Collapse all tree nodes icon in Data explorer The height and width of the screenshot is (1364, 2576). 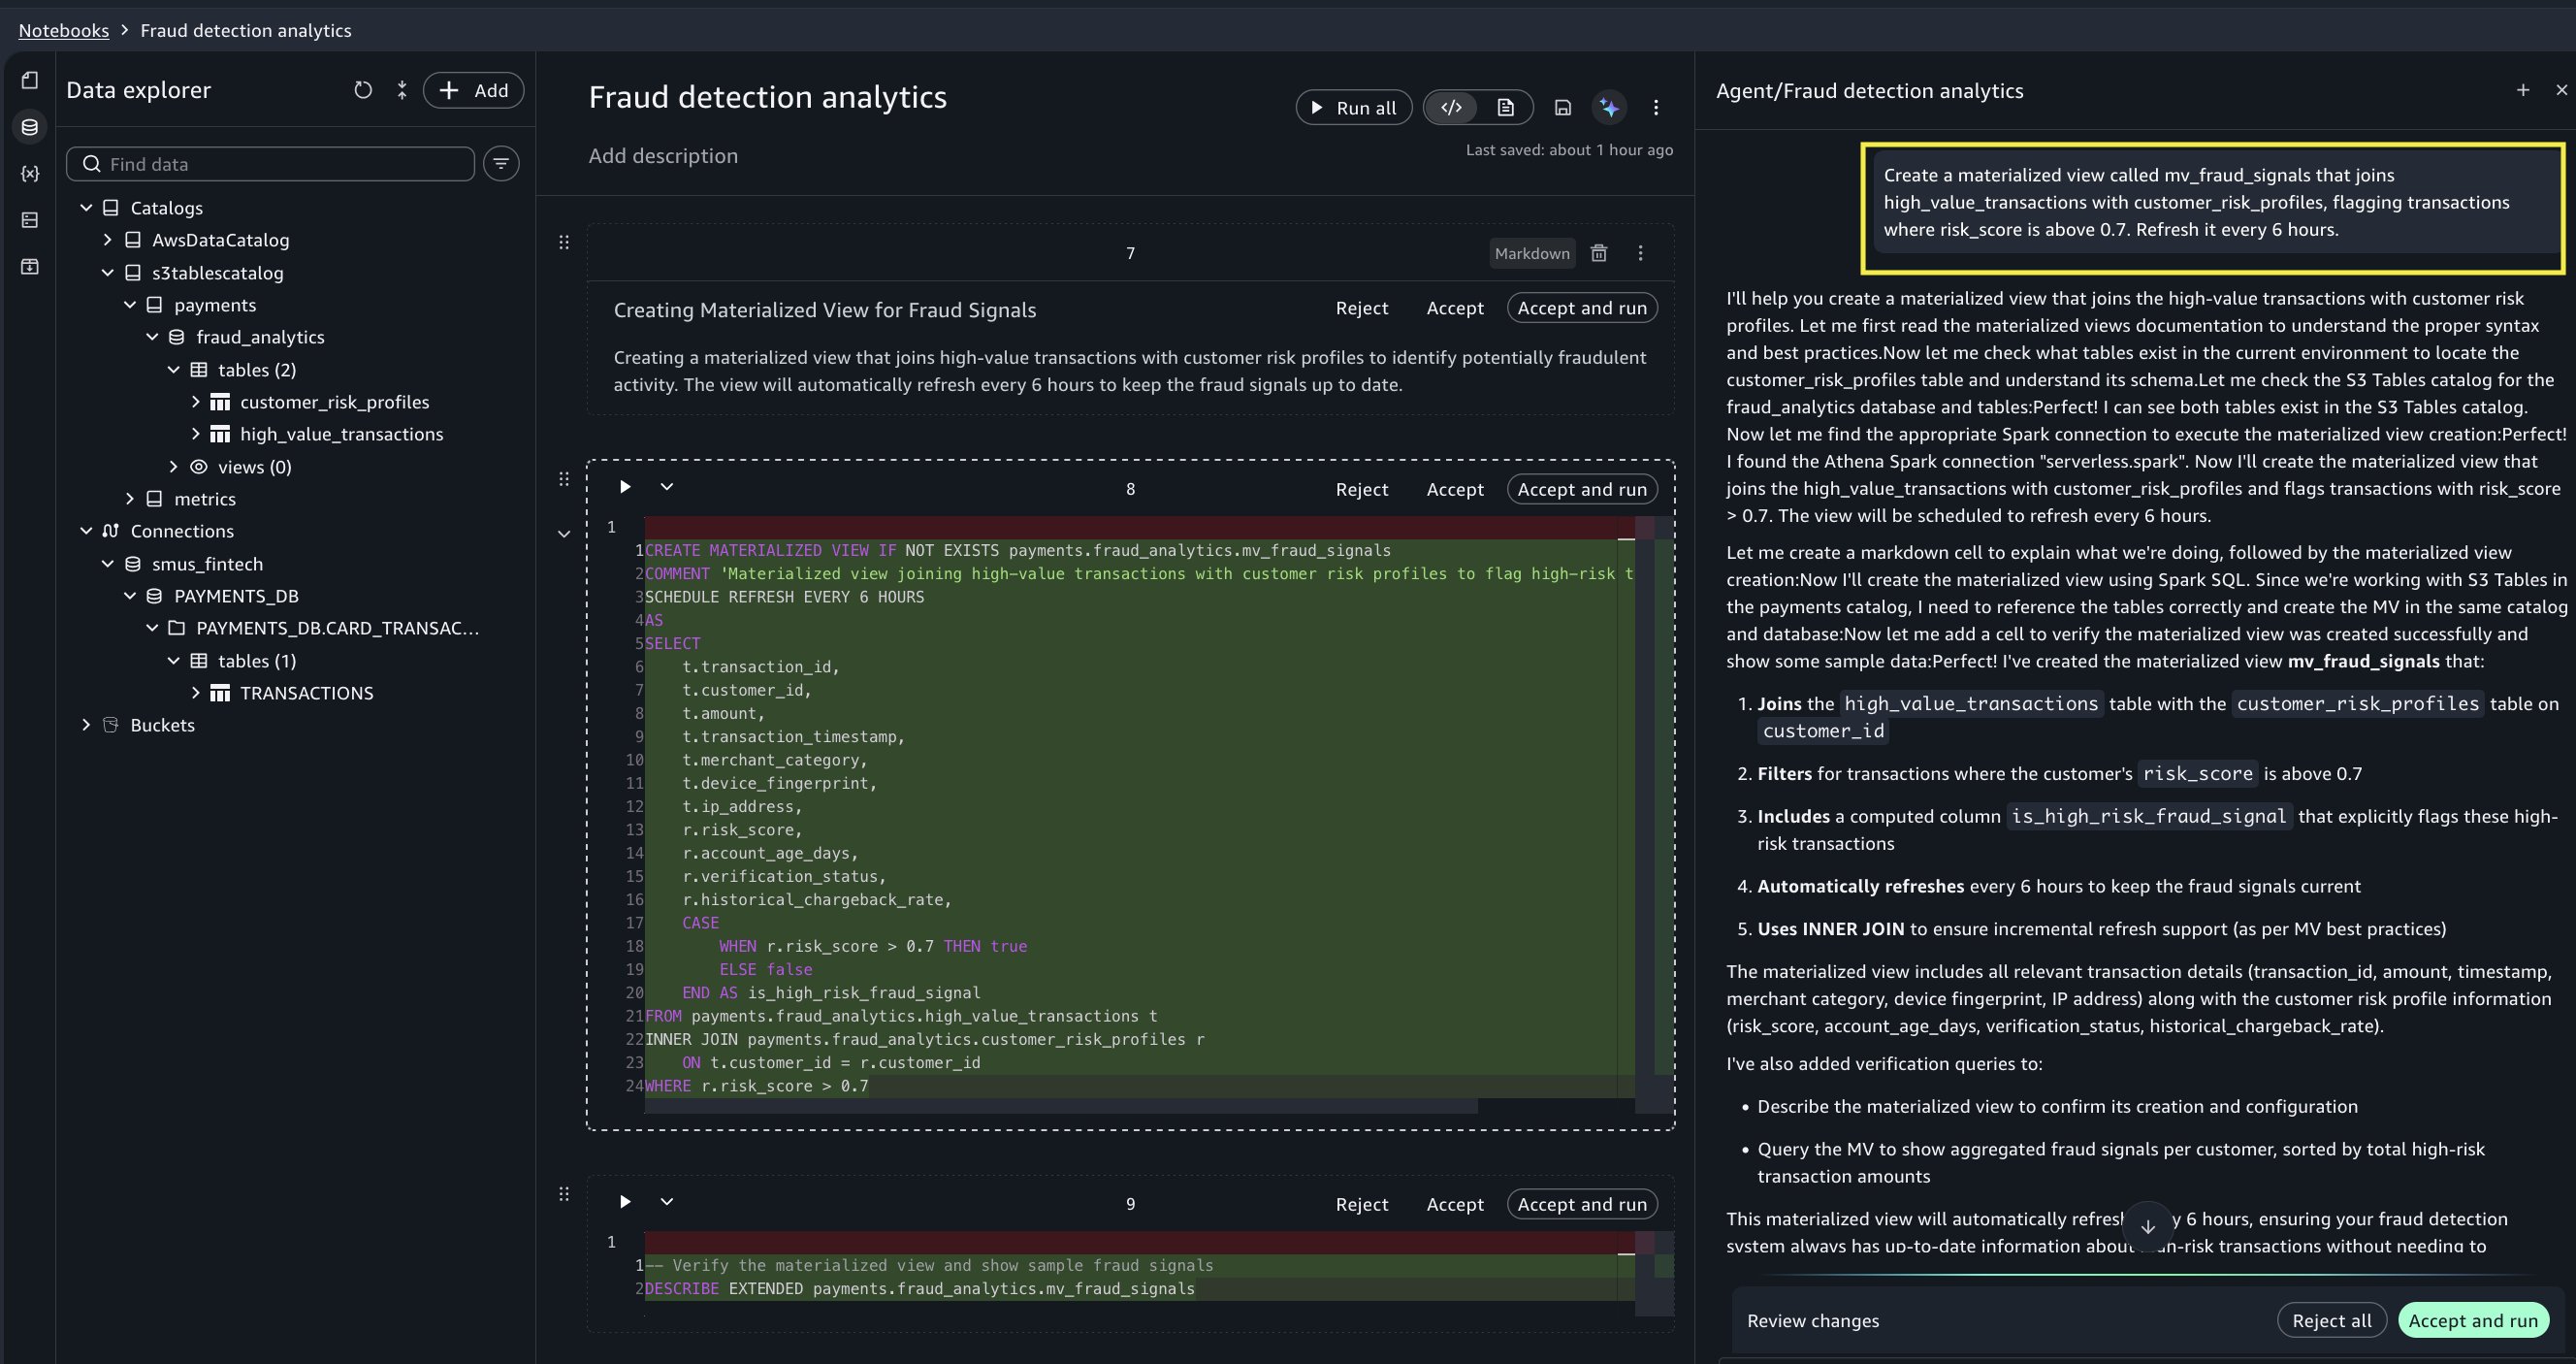click(x=402, y=90)
